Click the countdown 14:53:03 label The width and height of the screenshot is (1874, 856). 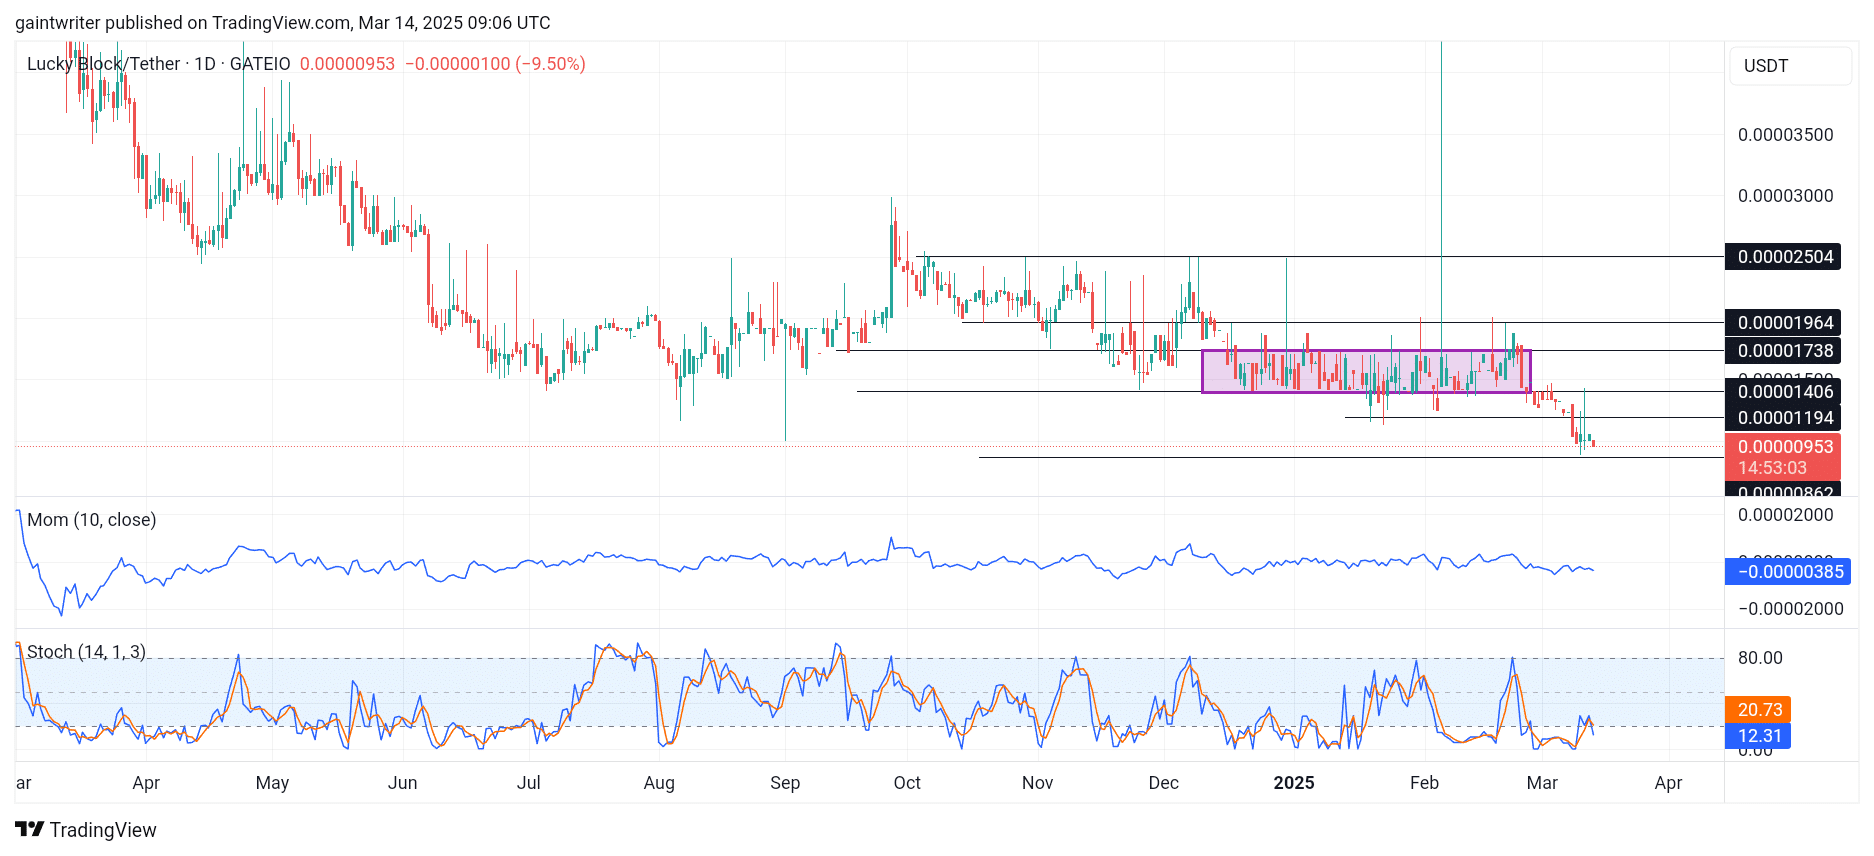[1772, 468]
